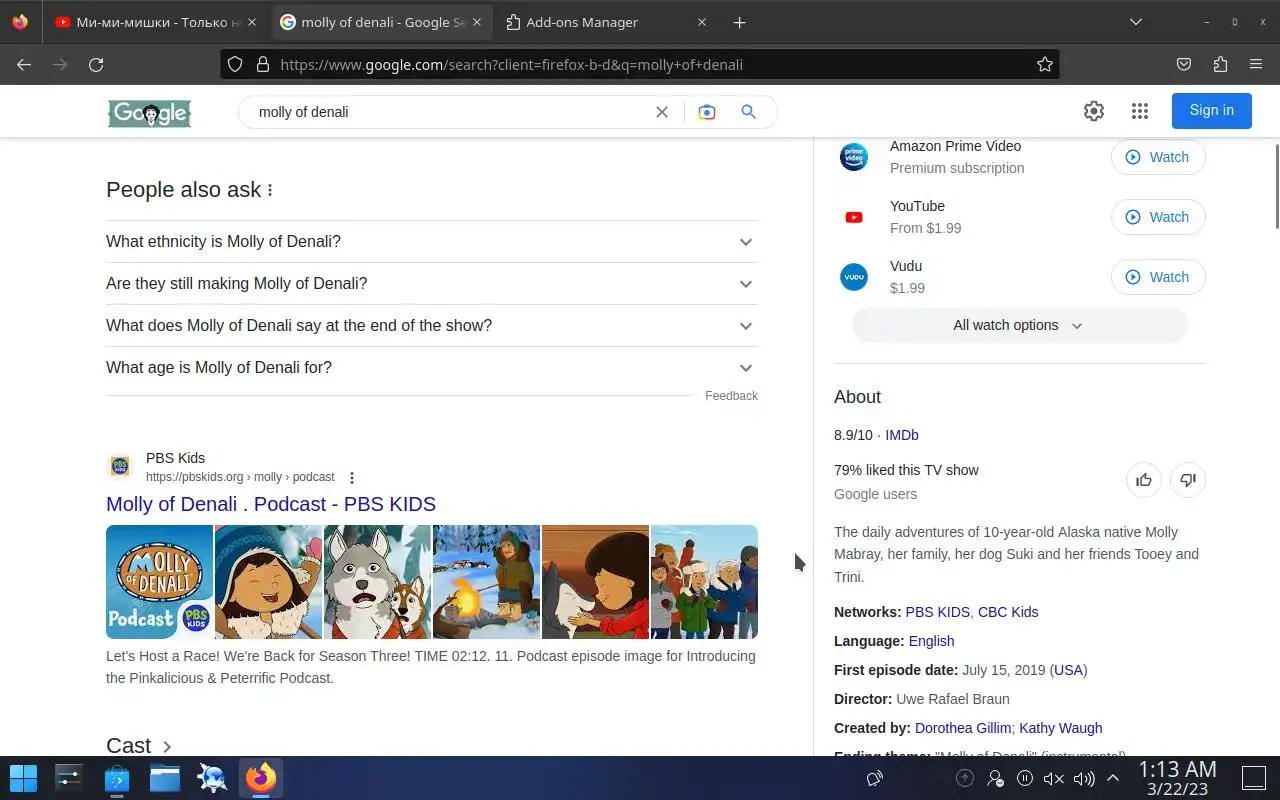
Task: Click the padlock connection icon
Action: [x=263, y=64]
